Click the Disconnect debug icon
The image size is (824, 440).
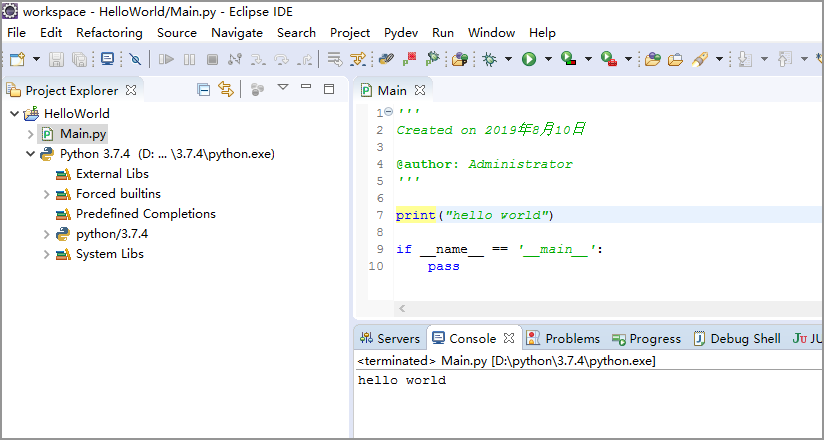235,59
